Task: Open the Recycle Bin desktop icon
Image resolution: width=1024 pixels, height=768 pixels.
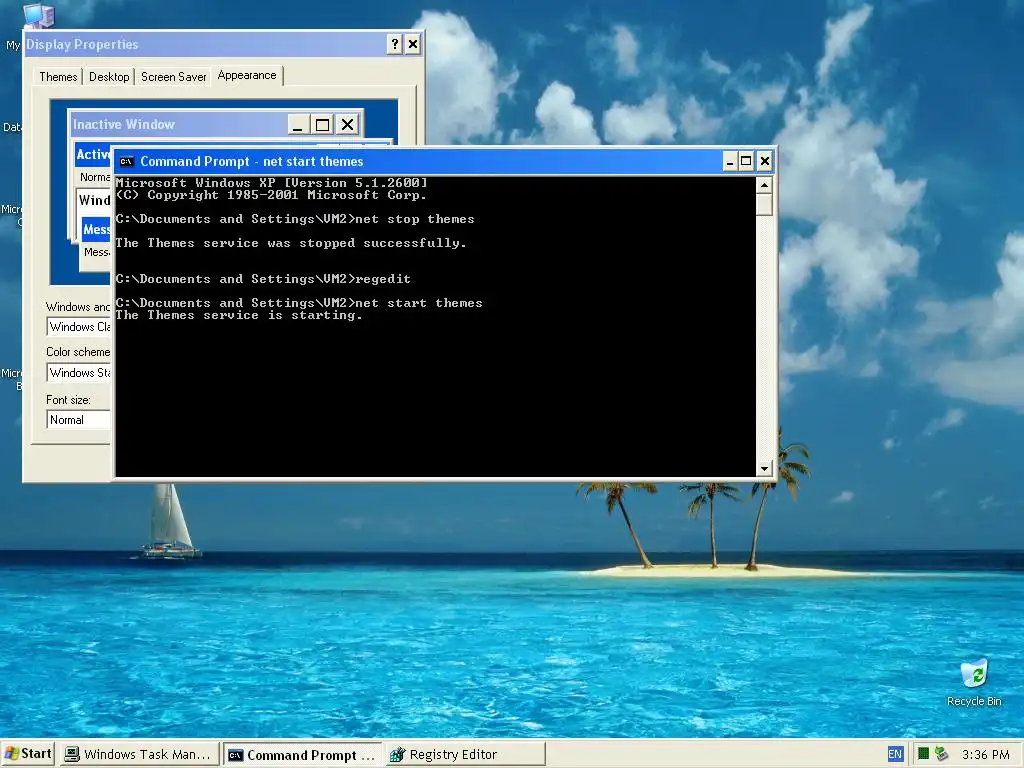Action: [974, 682]
